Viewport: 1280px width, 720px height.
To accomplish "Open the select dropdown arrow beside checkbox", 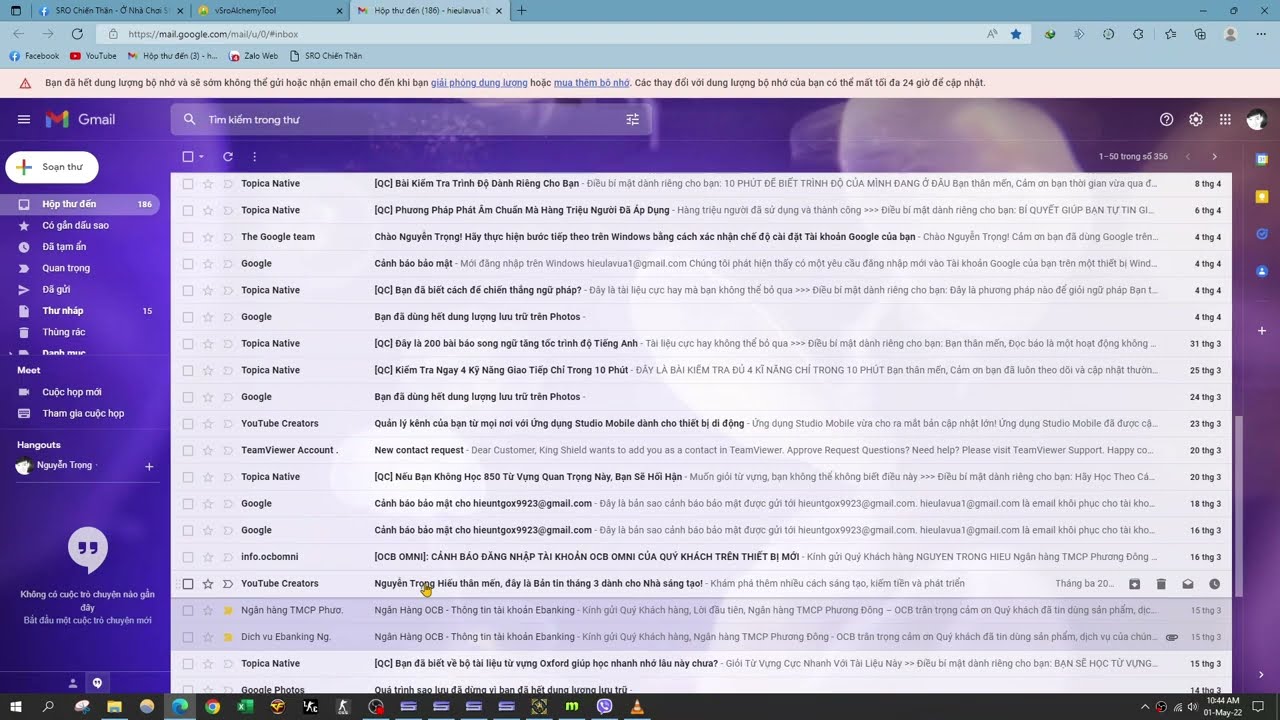I will point(201,157).
